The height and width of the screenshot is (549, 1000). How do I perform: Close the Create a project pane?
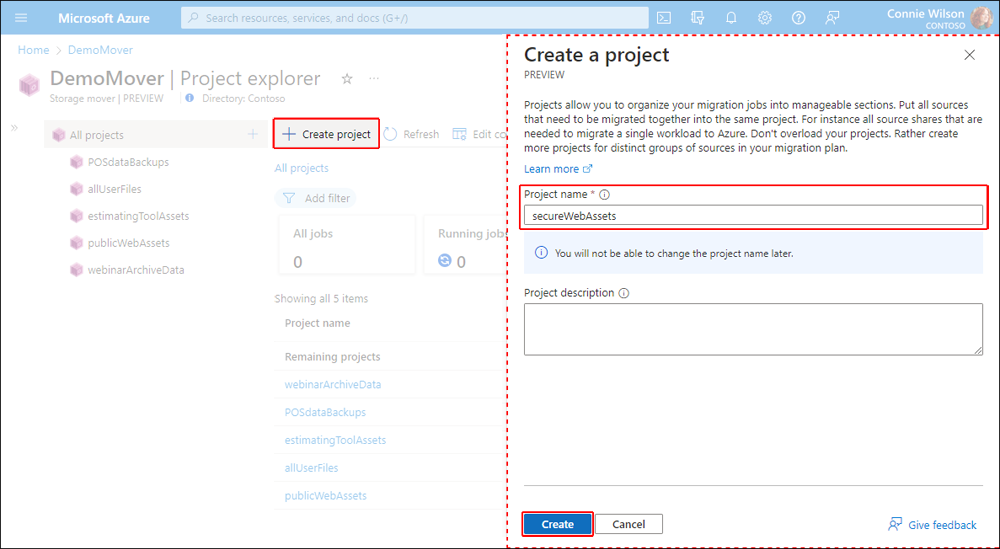(x=969, y=55)
